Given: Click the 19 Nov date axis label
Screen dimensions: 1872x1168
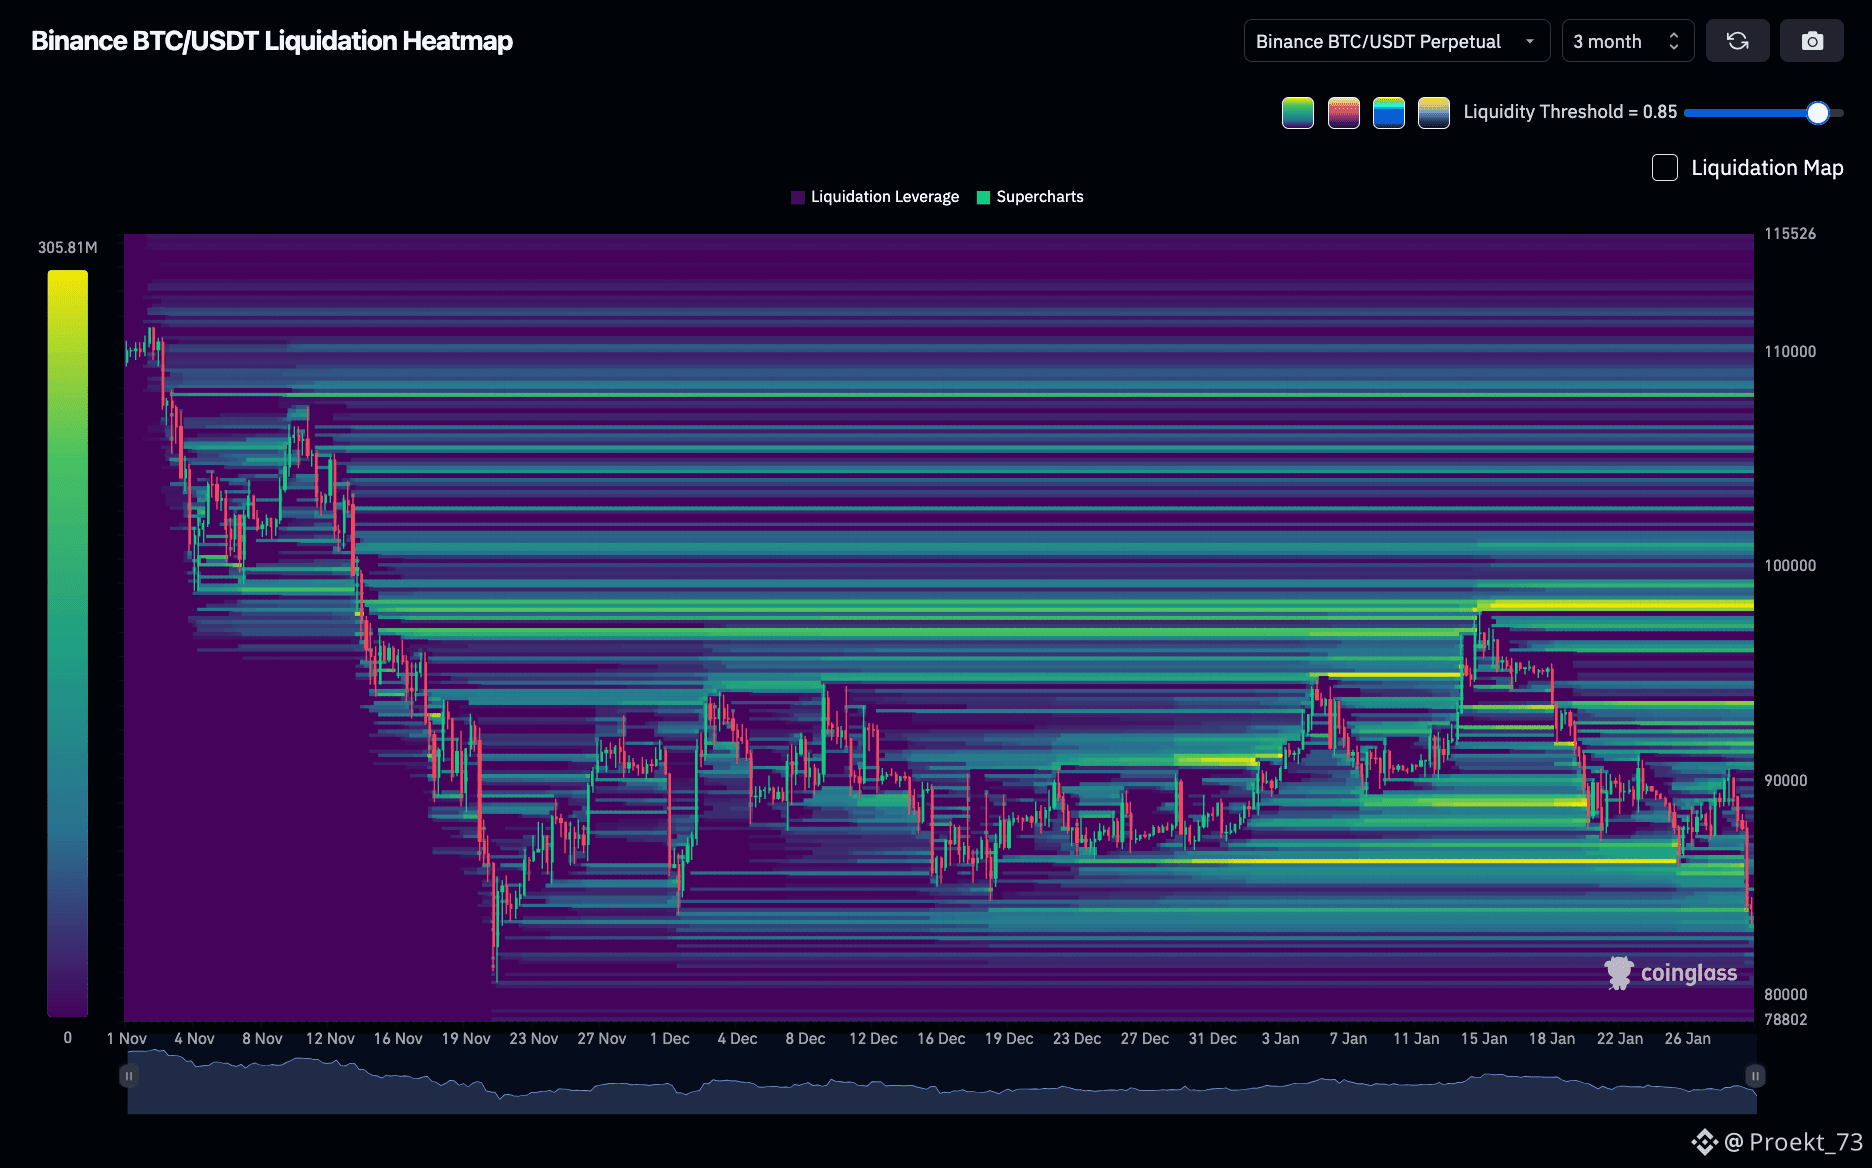Looking at the screenshot, I should pos(466,1039).
